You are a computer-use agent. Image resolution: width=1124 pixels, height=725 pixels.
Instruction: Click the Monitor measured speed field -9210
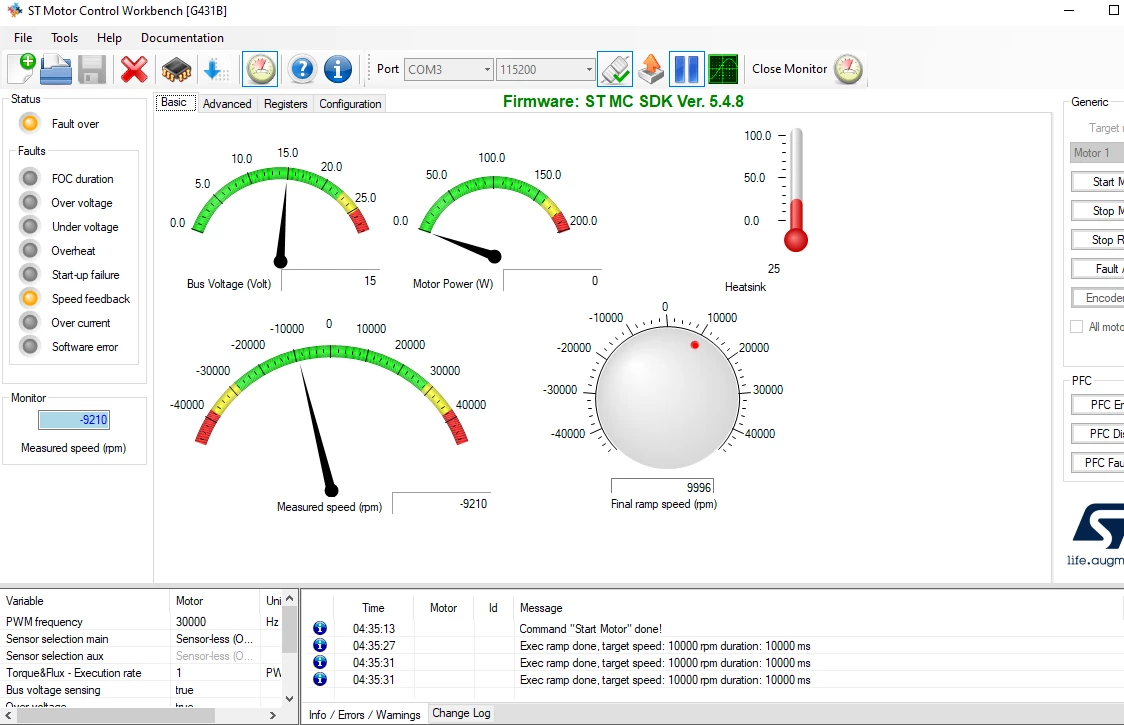tap(74, 420)
